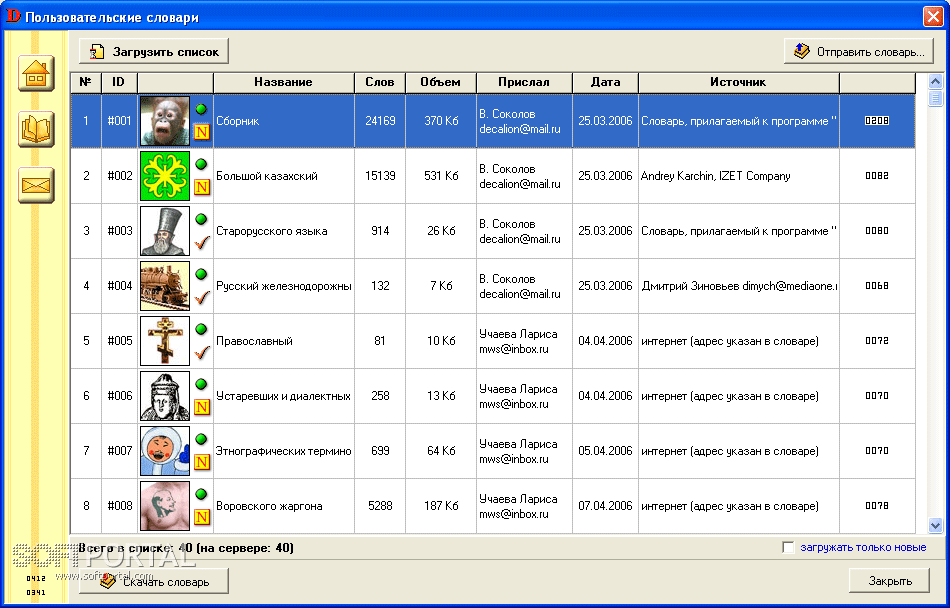Click the scrollbar up arrow
The width and height of the screenshot is (950, 608).
point(935,81)
